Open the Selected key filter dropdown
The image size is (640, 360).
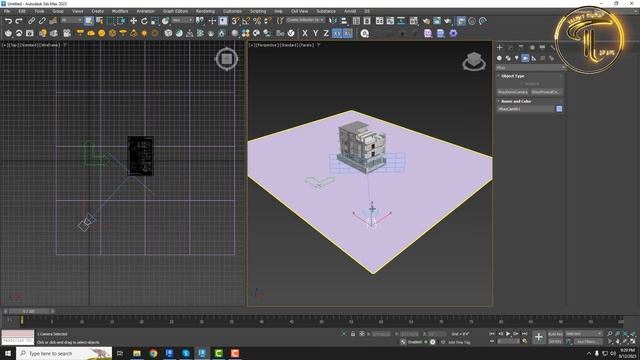point(584,334)
